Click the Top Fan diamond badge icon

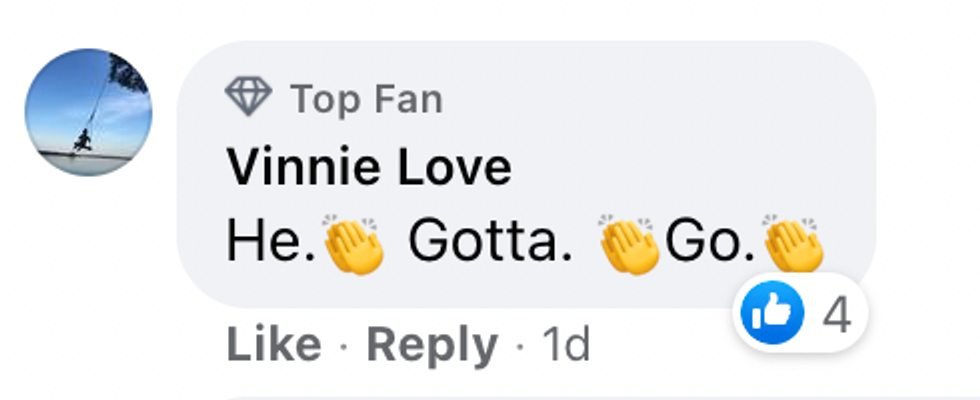tap(249, 98)
